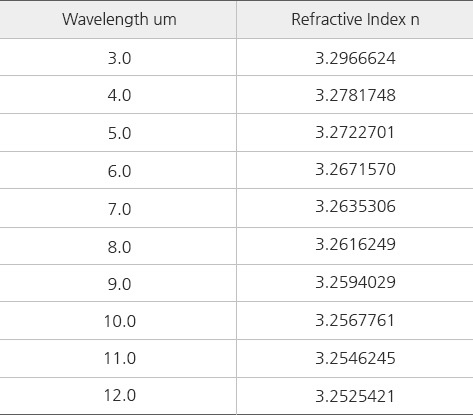The height and width of the screenshot is (415, 473).
Task: Click the refractive index value 3.2671570
Action: click(355, 169)
